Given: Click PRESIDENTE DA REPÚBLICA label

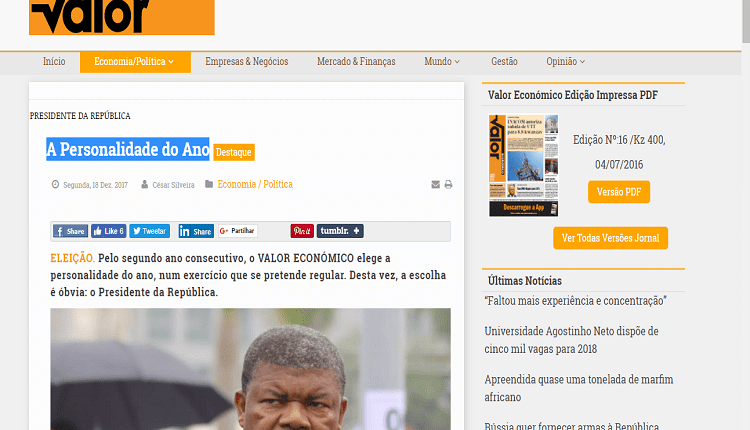Looking at the screenshot, I should 80,116.
